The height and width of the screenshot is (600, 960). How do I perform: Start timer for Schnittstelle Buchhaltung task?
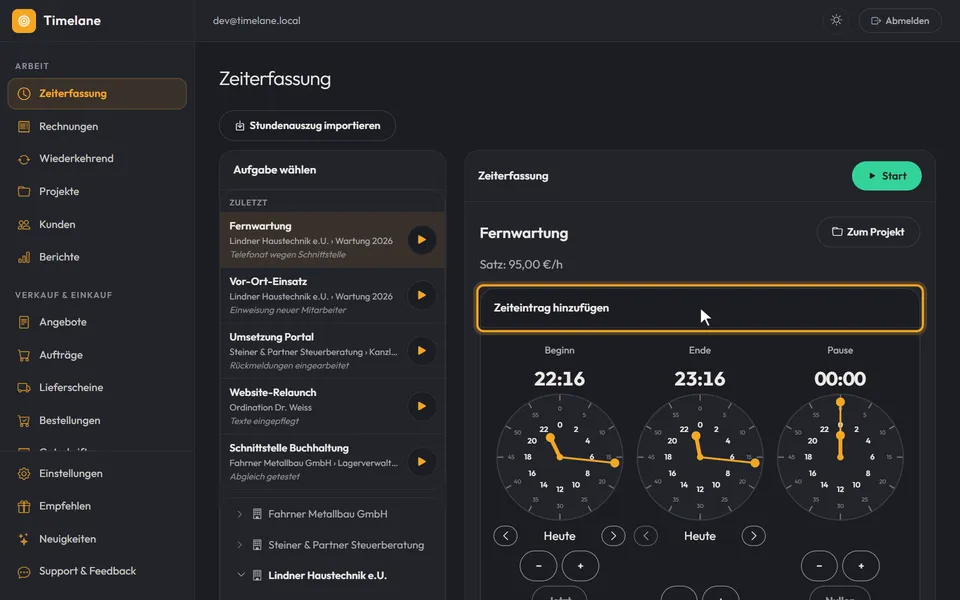coord(422,462)
